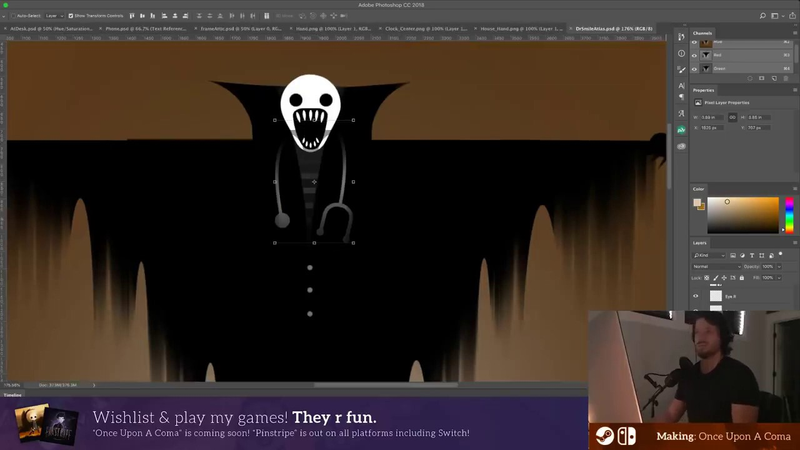The width and height of the screenshot is (800, 450).
Task: Open the Fill slider dropdown arrow
Action: [779, 278]
